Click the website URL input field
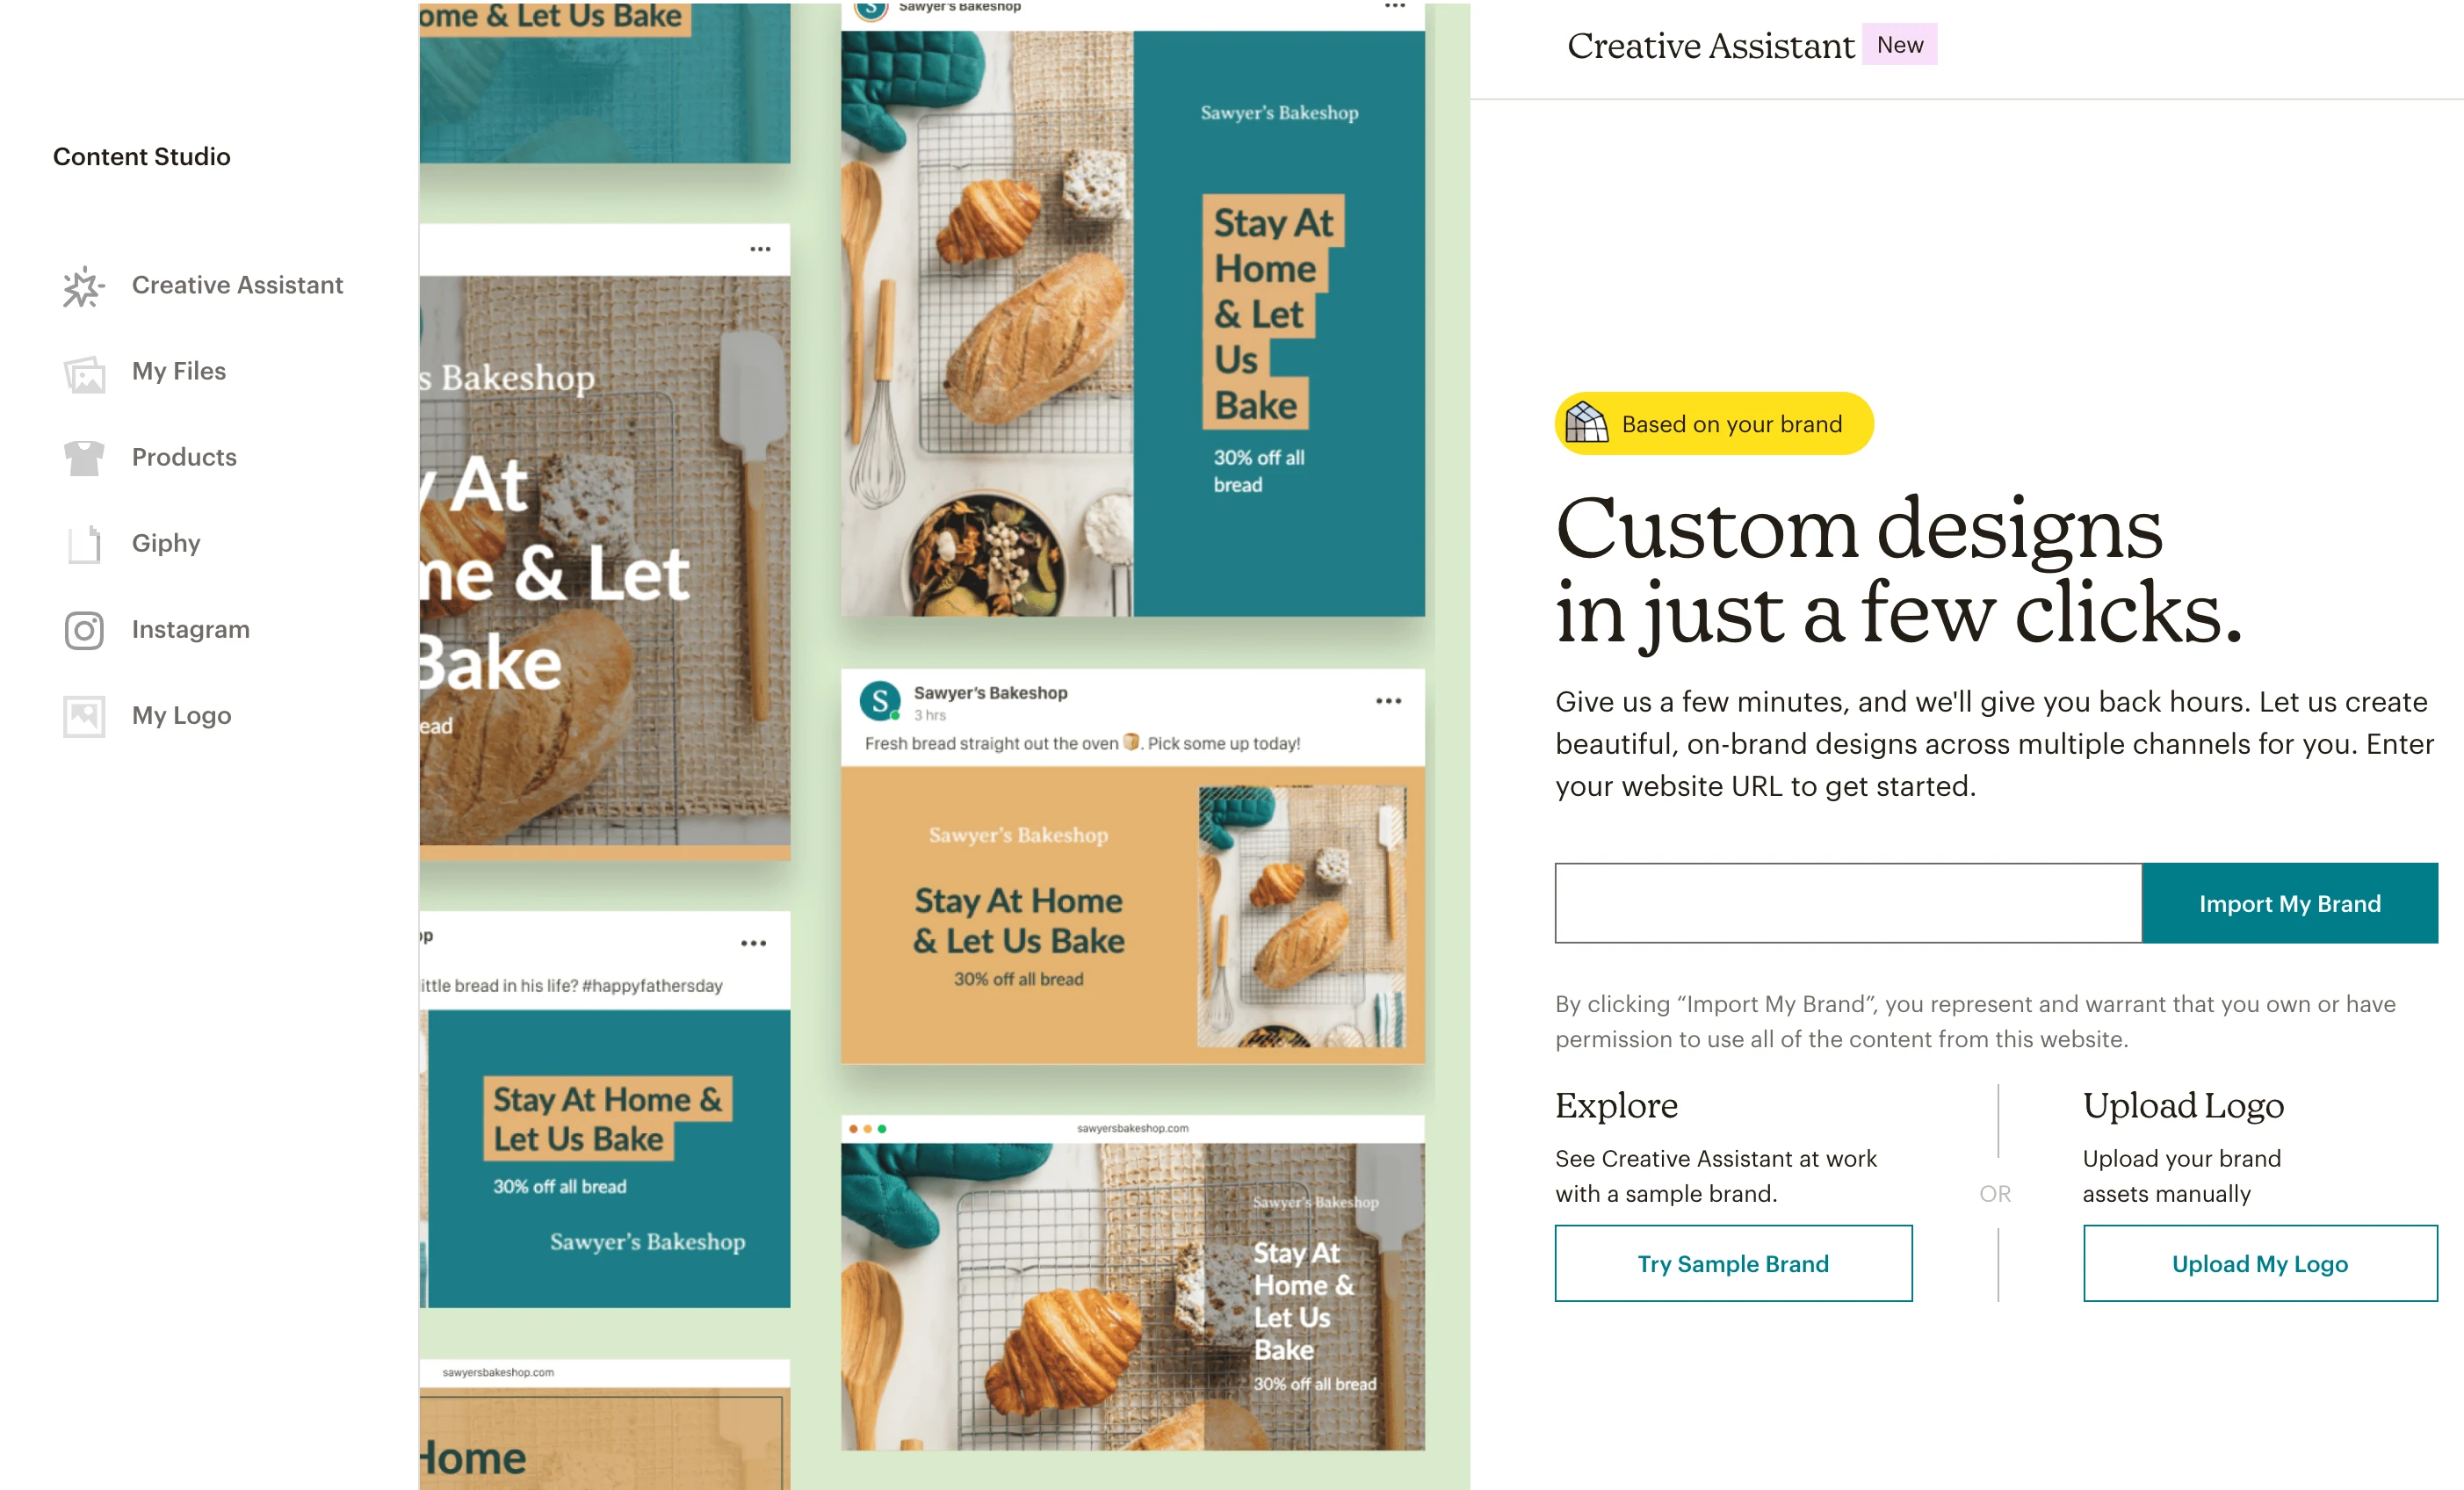The width and height of the screenshot is (2464, 1490). point(1850,901)
